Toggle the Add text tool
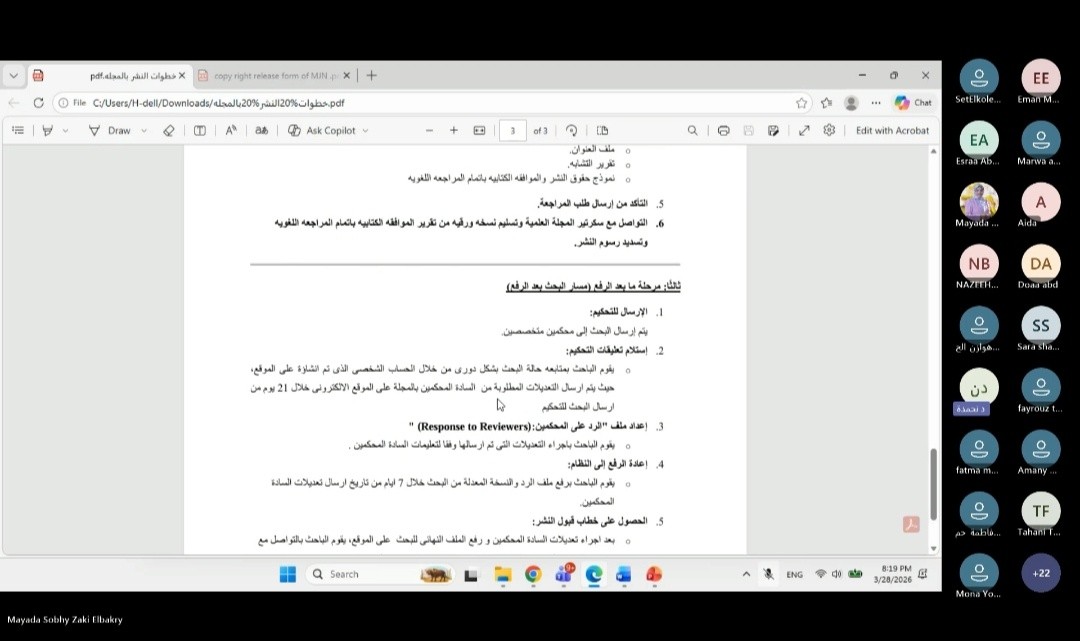 click(x=200, y=130)
